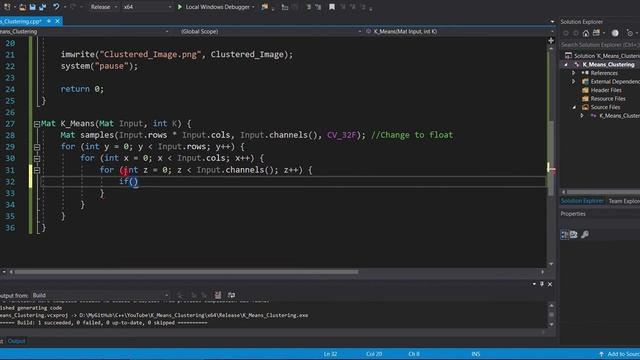
Task: Select the Clustering.cpp editor tab
Action: tap(21, 21)
